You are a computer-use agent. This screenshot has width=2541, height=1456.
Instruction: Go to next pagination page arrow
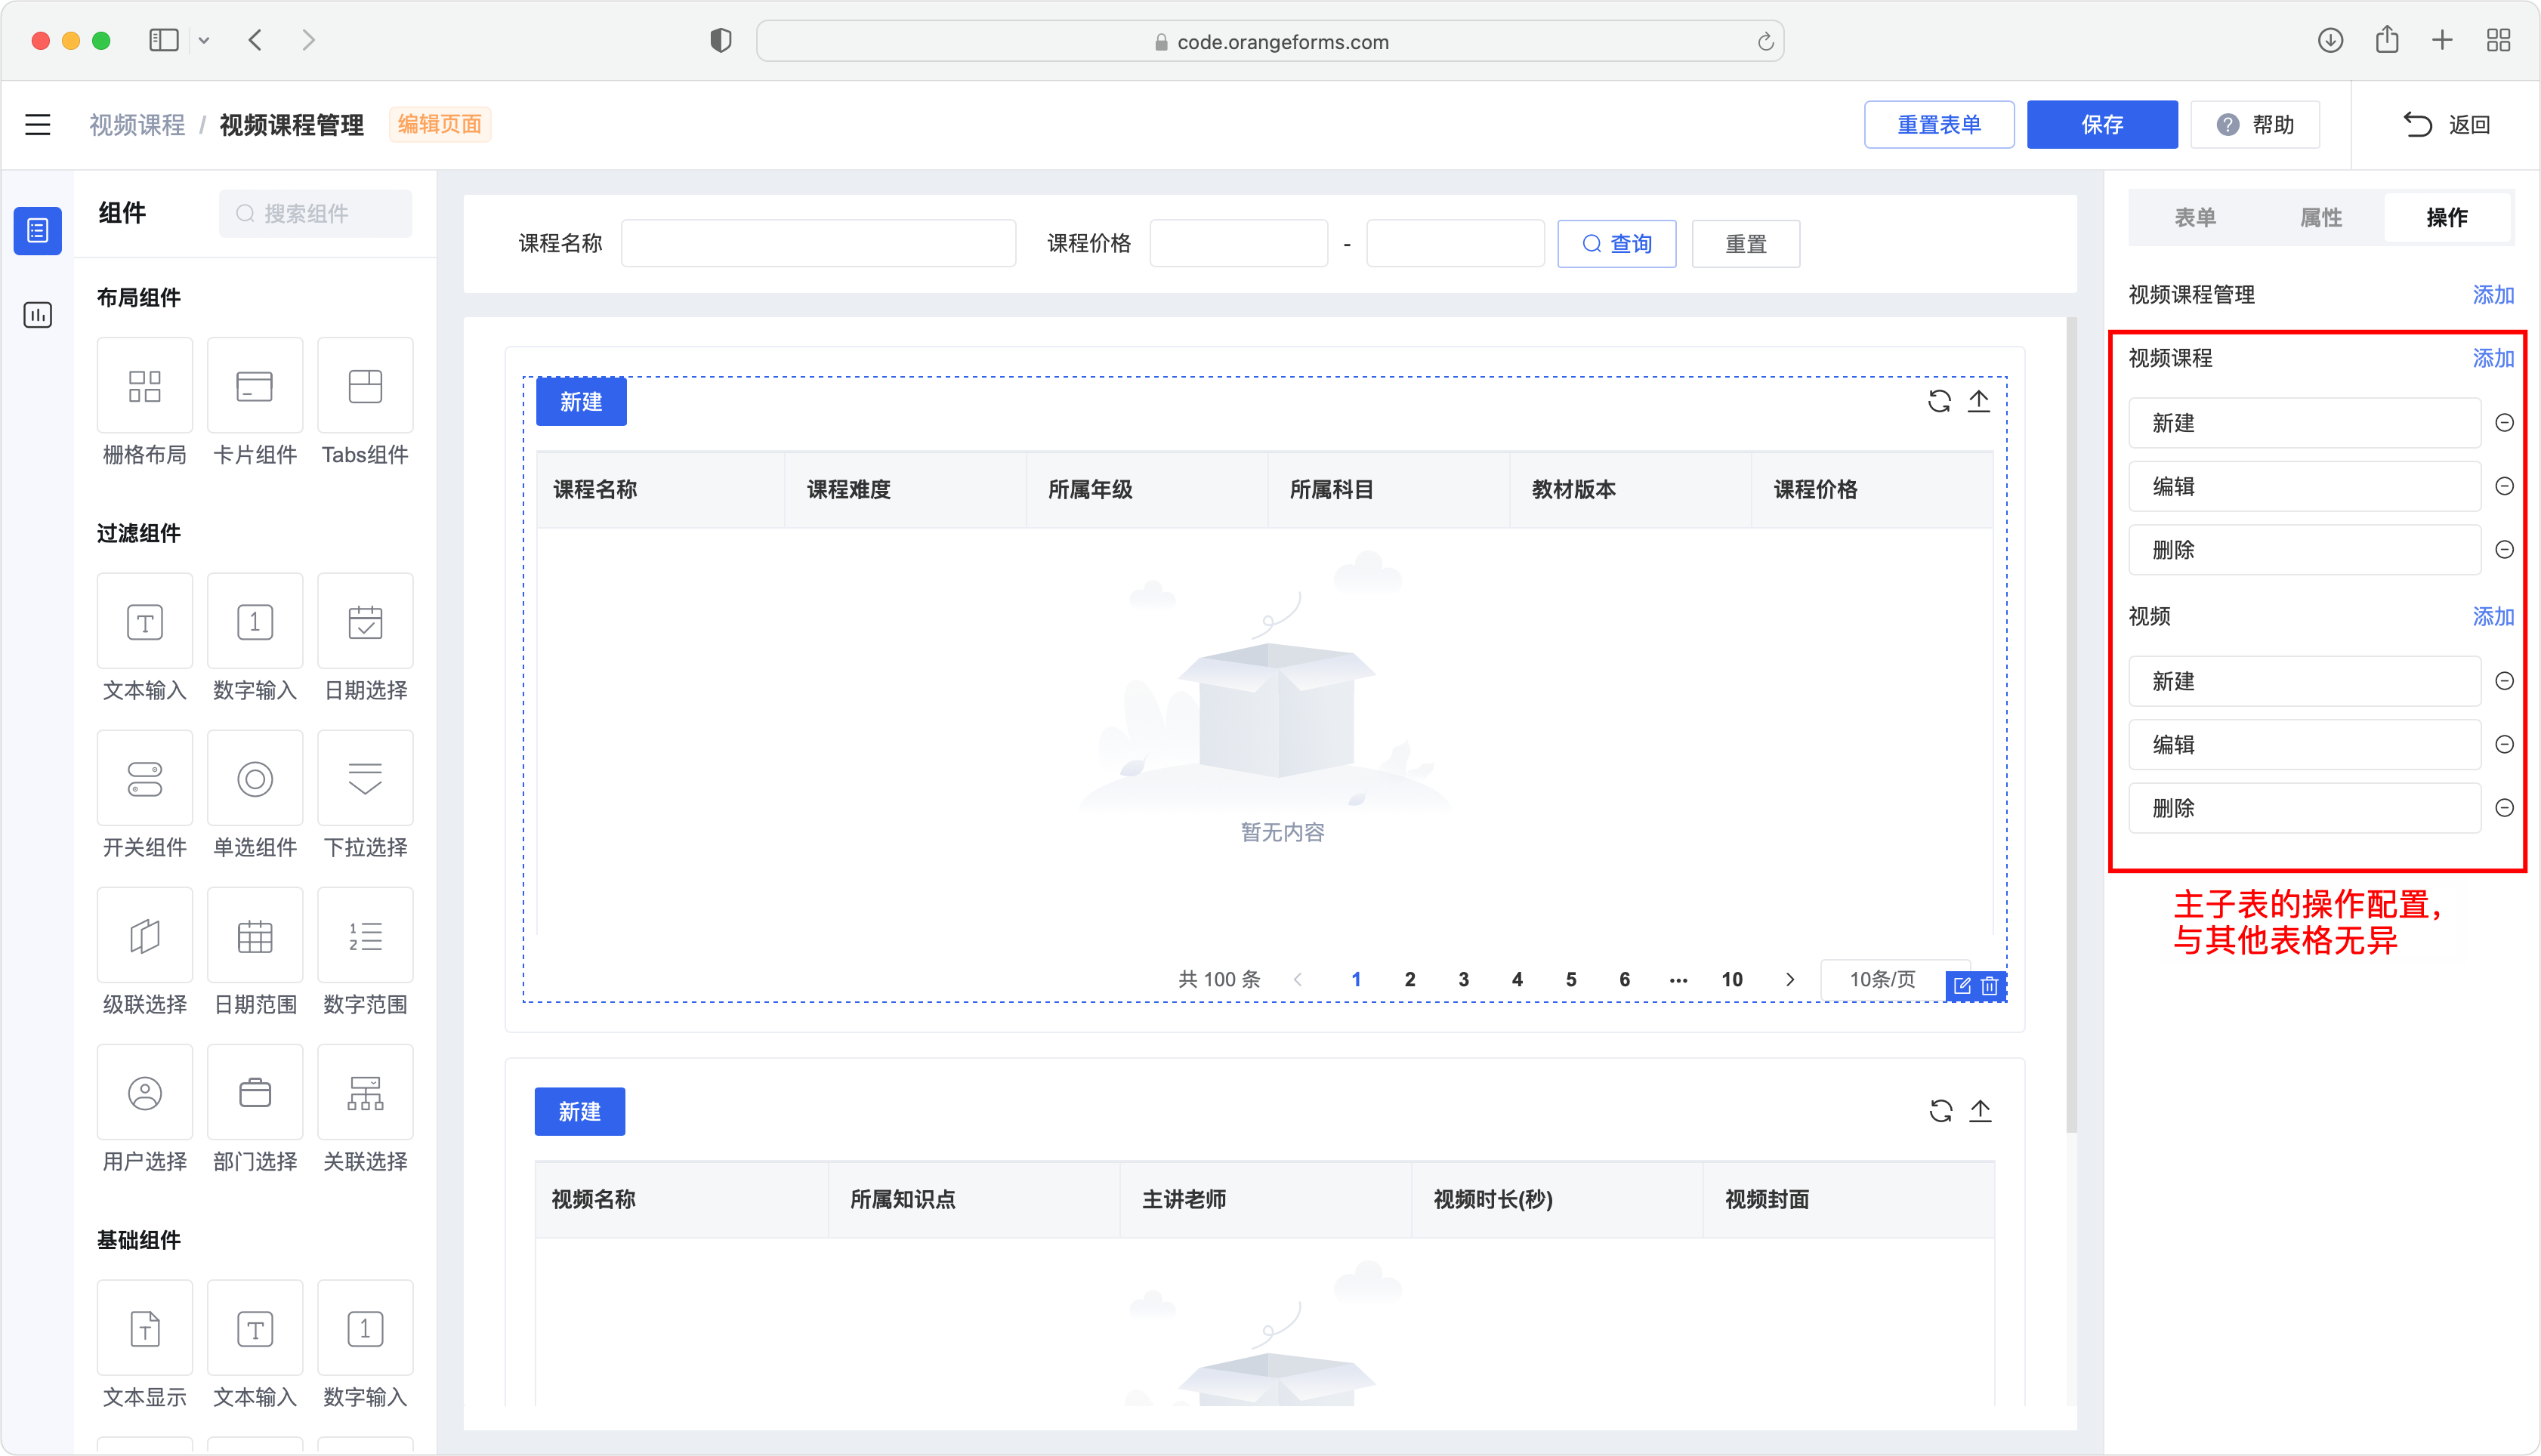point(1790,980)
